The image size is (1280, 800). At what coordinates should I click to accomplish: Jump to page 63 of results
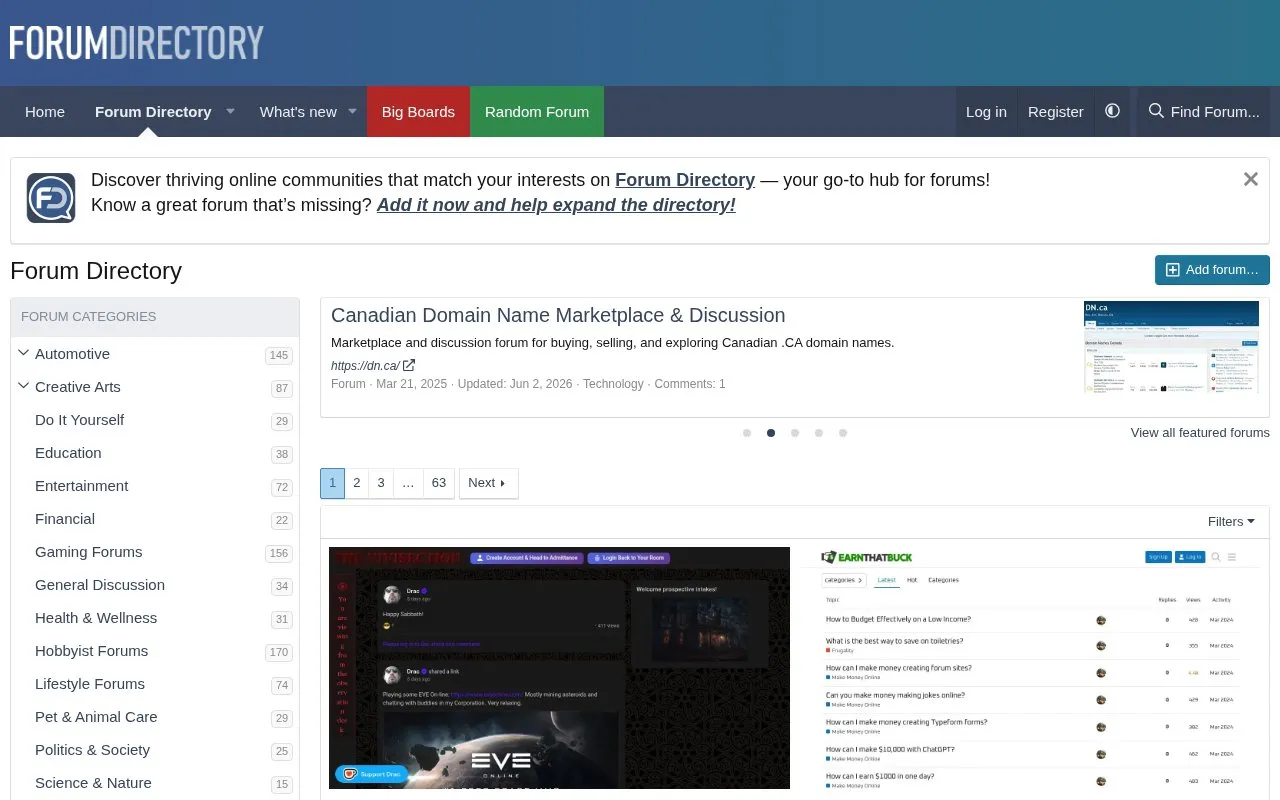coord(439,483)
